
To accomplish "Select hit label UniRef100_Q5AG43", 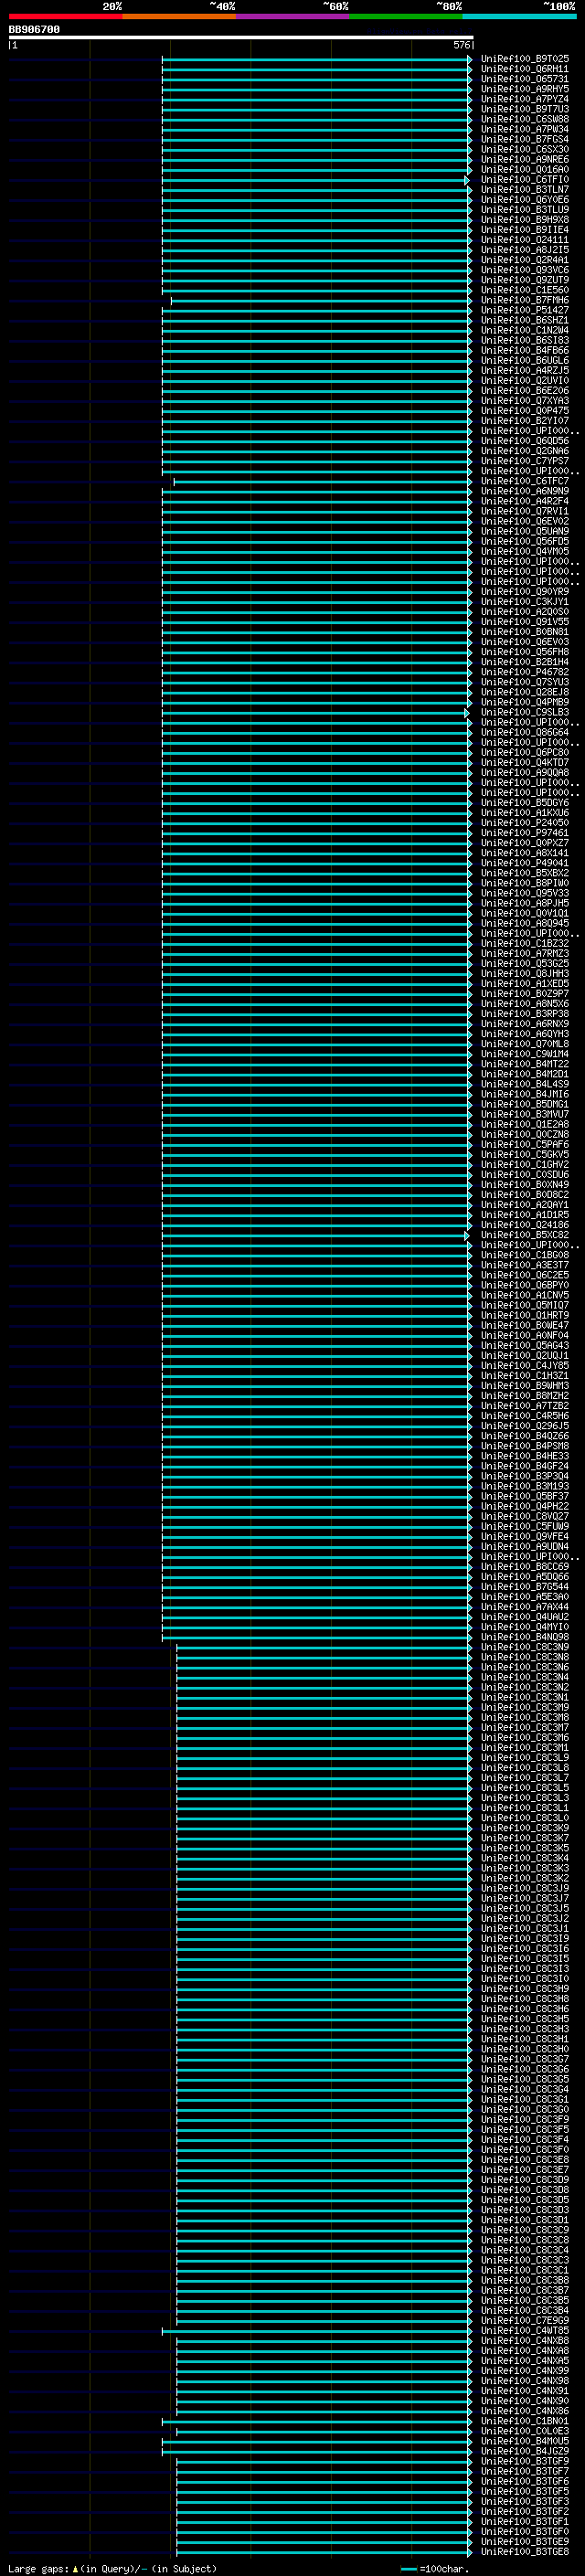I will click(x=524, y=1346).
